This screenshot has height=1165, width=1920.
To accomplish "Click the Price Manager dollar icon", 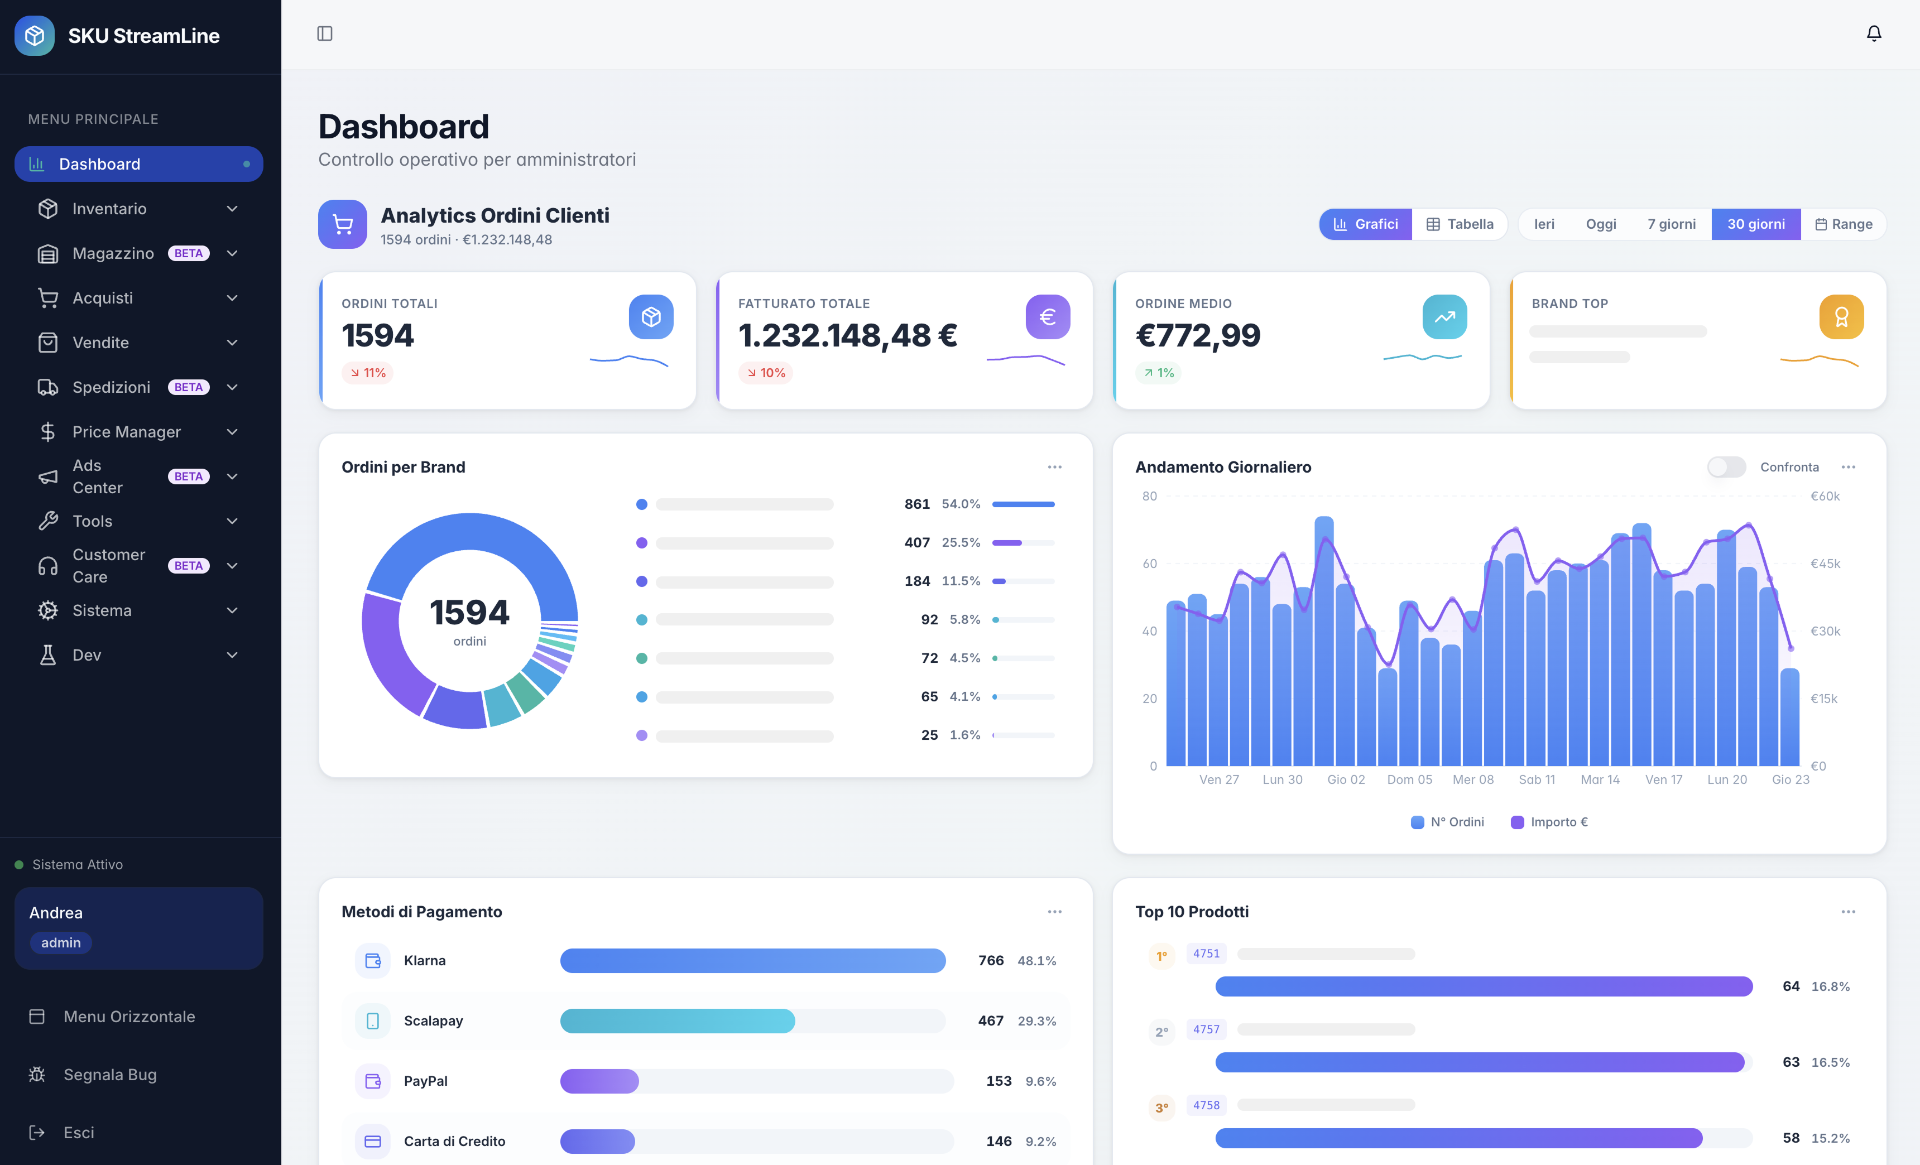I will point(48,431).
